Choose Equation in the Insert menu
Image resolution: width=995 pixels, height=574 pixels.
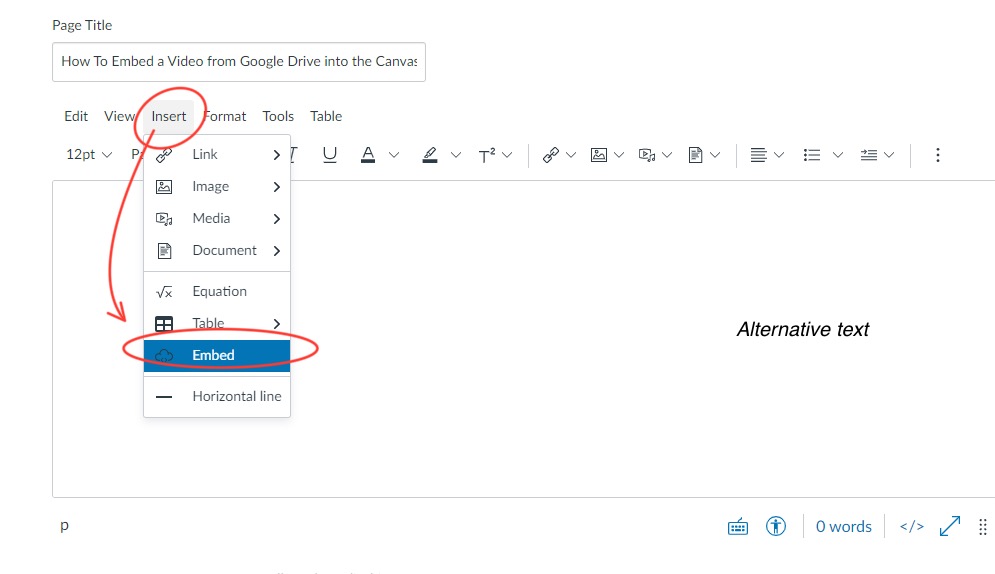[x=219, y=291]
